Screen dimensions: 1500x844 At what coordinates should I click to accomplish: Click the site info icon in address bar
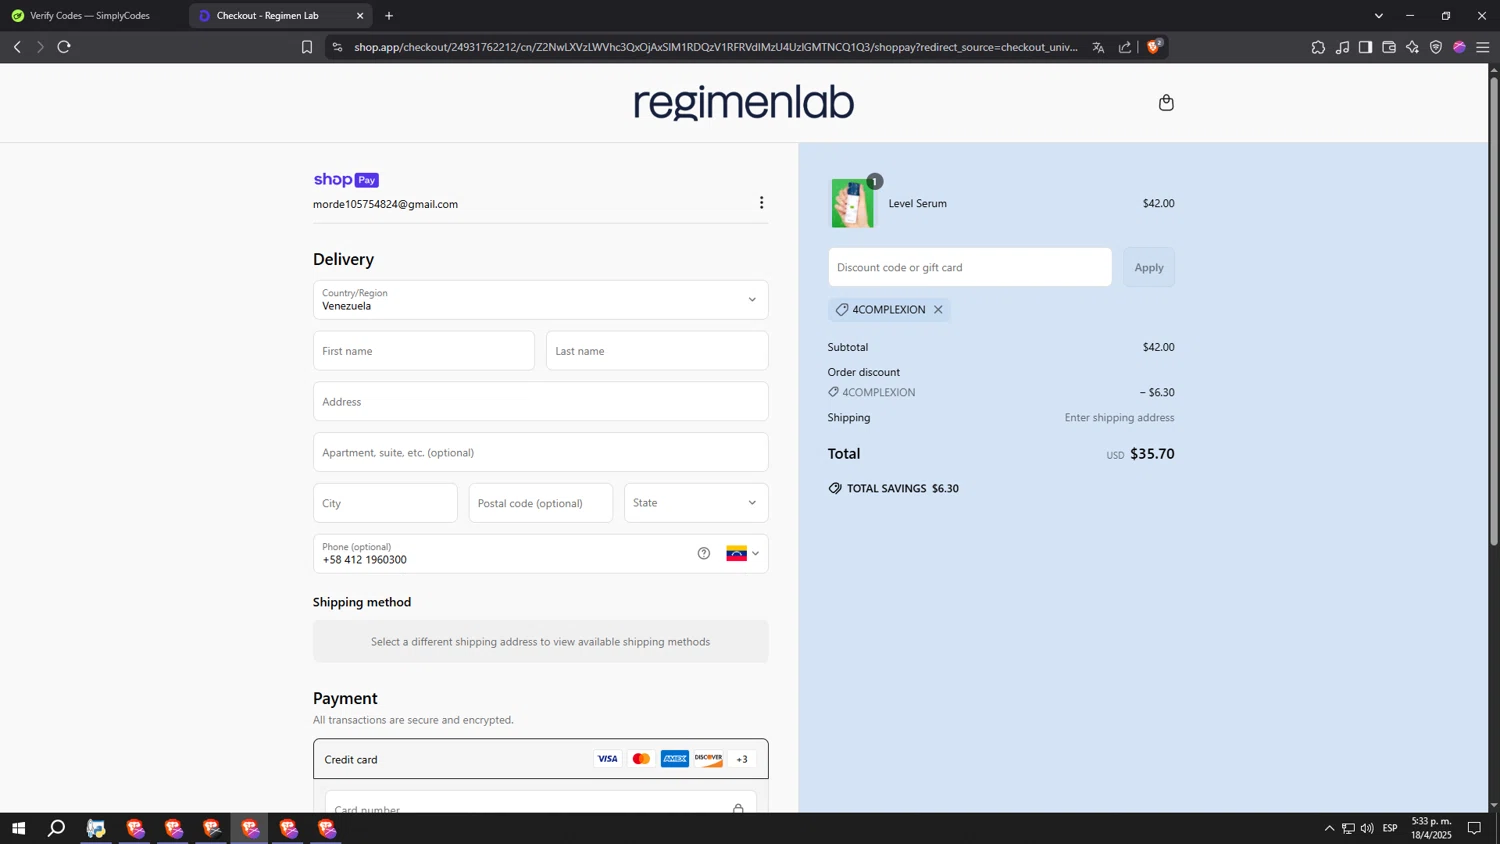[x=337, y=47]
